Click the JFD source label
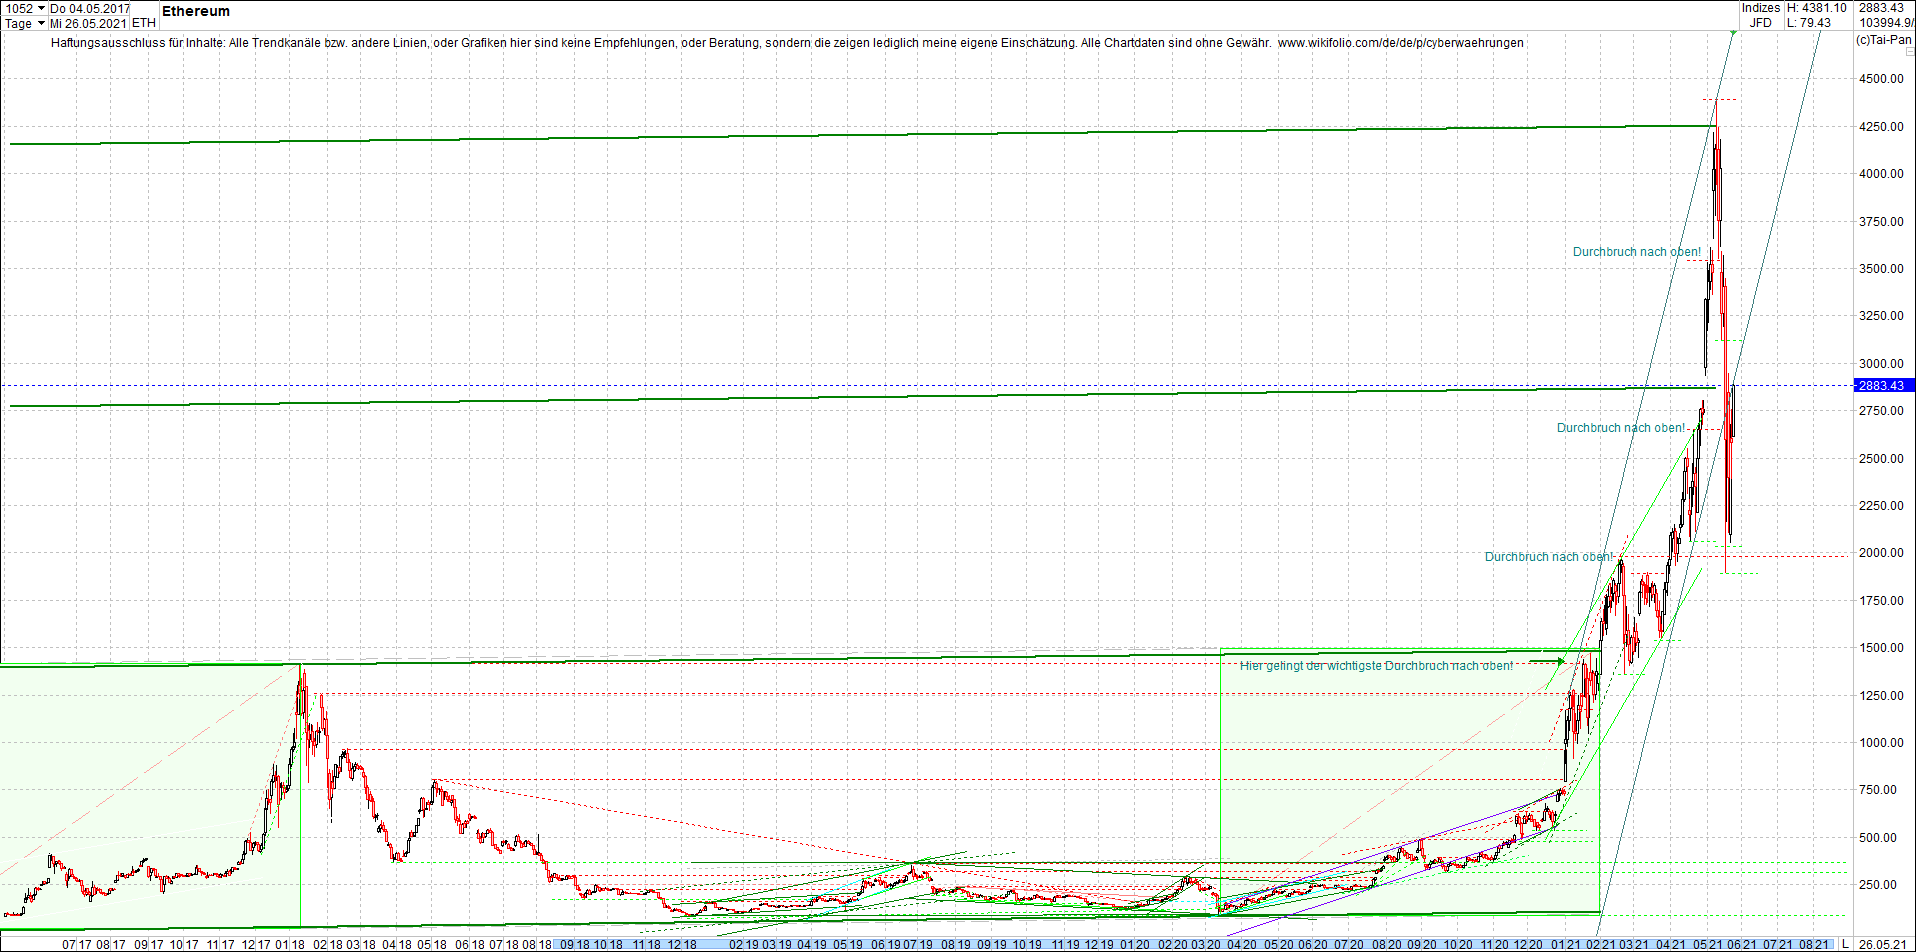1916x952 pixels. [1761, 23]
